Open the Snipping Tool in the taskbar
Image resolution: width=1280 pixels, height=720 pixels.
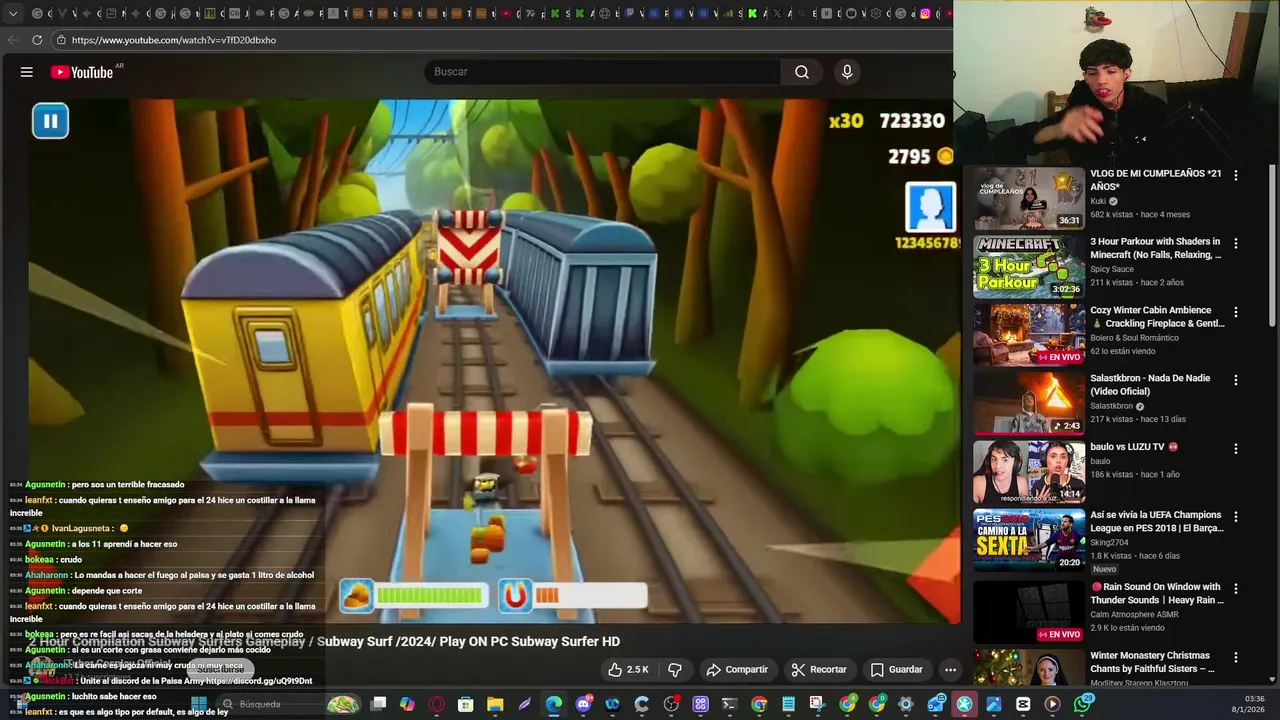pos(817,704)
